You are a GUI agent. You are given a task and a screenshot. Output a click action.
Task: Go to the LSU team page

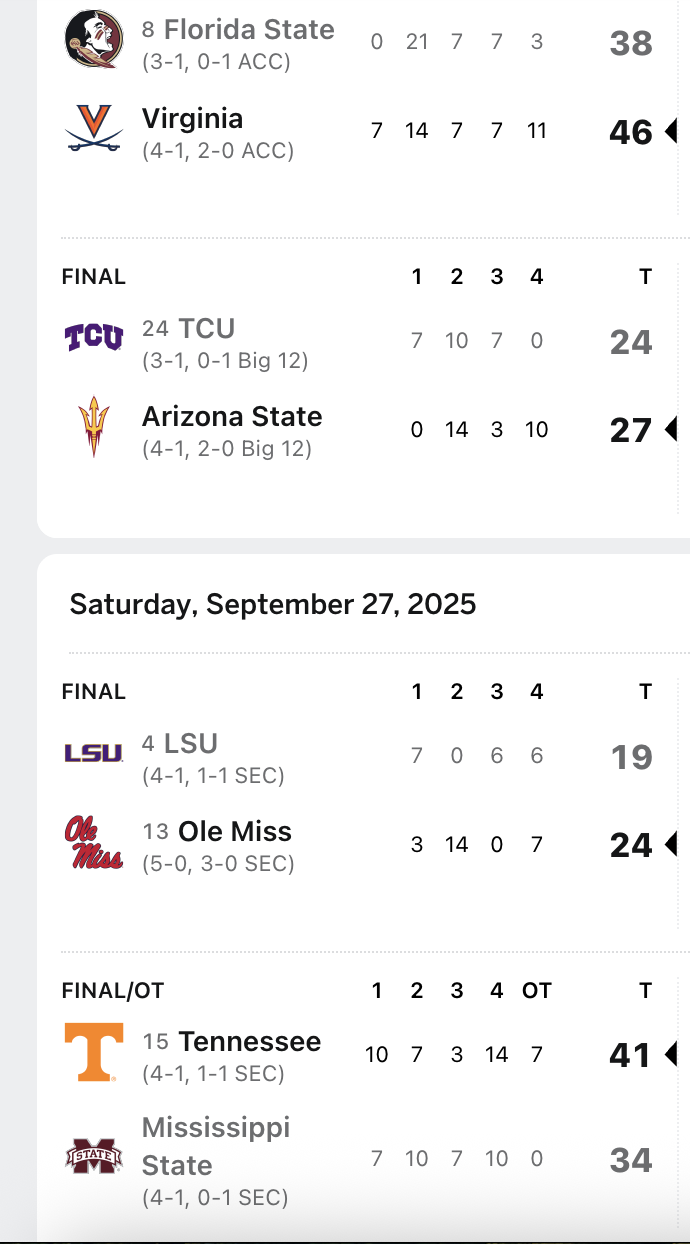tap(191, 744)
